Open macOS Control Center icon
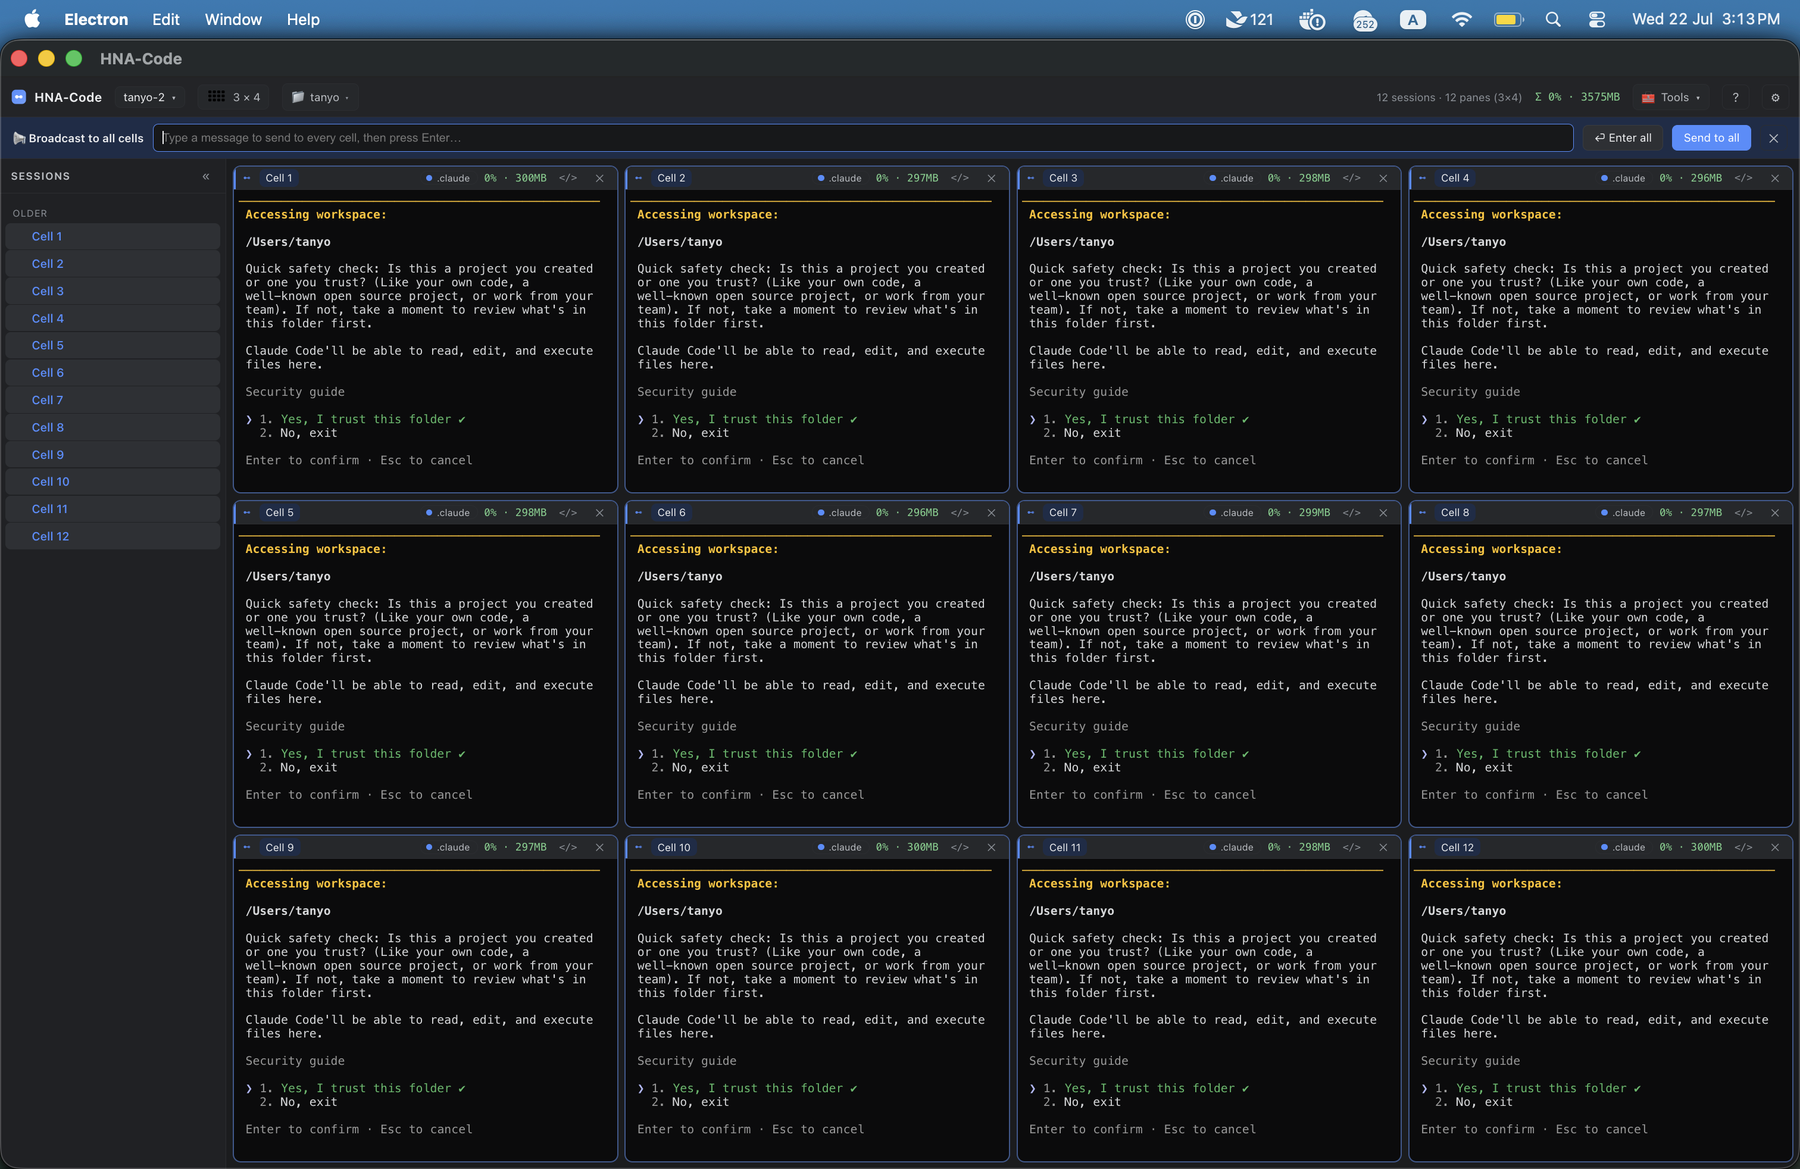This screenshot has width=1800, height=1169. 1597,19
